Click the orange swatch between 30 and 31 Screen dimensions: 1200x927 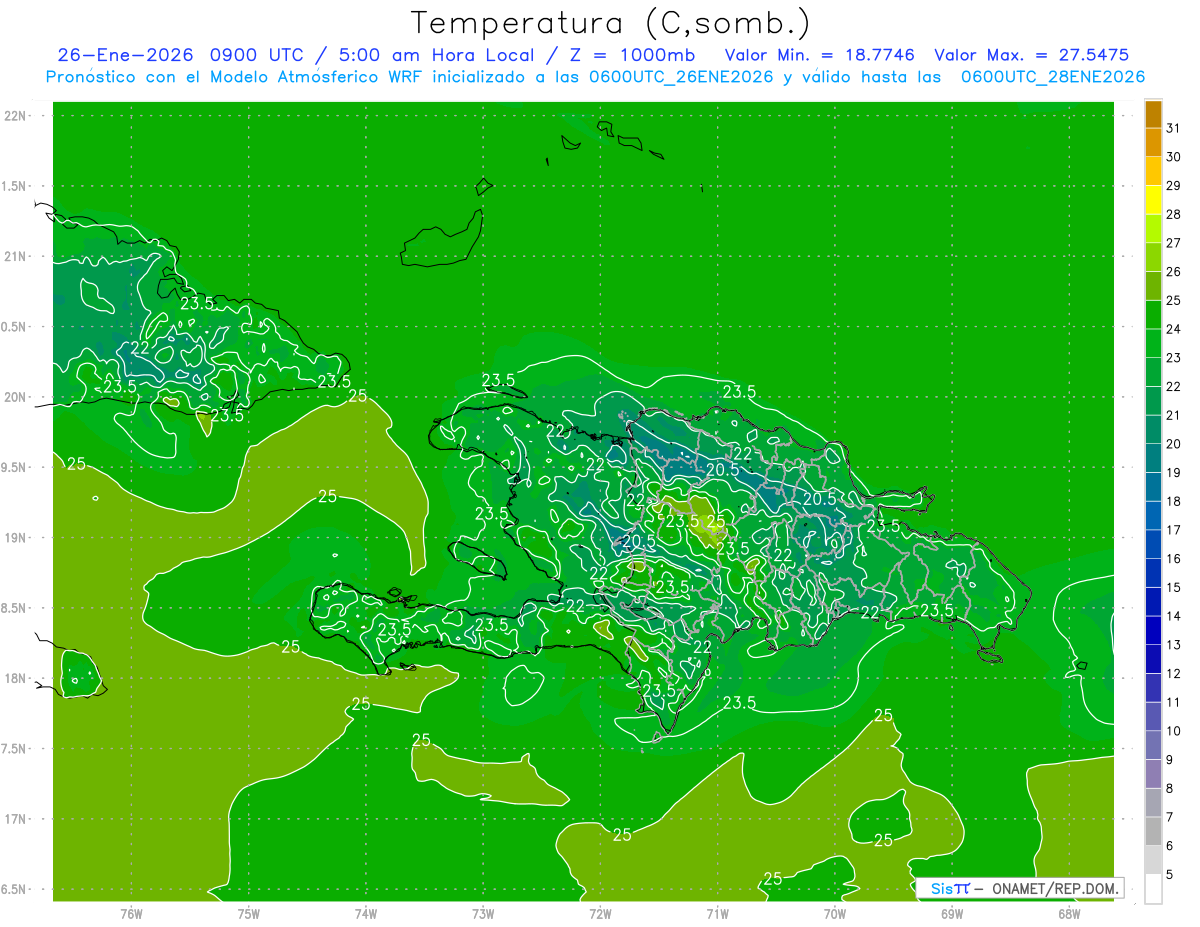coord(1153,142)
